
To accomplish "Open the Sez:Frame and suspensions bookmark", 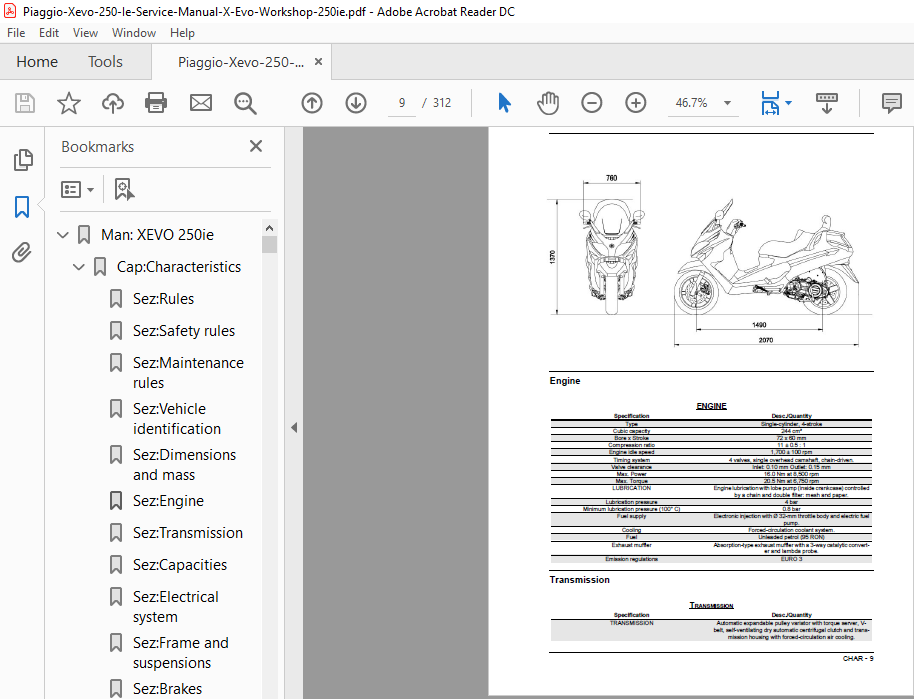I will pyautogui.click(x=180, y=653).
